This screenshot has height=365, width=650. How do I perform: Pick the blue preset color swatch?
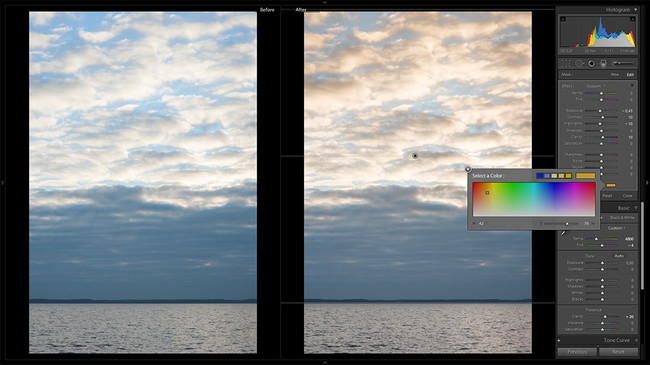click(539, 176)
